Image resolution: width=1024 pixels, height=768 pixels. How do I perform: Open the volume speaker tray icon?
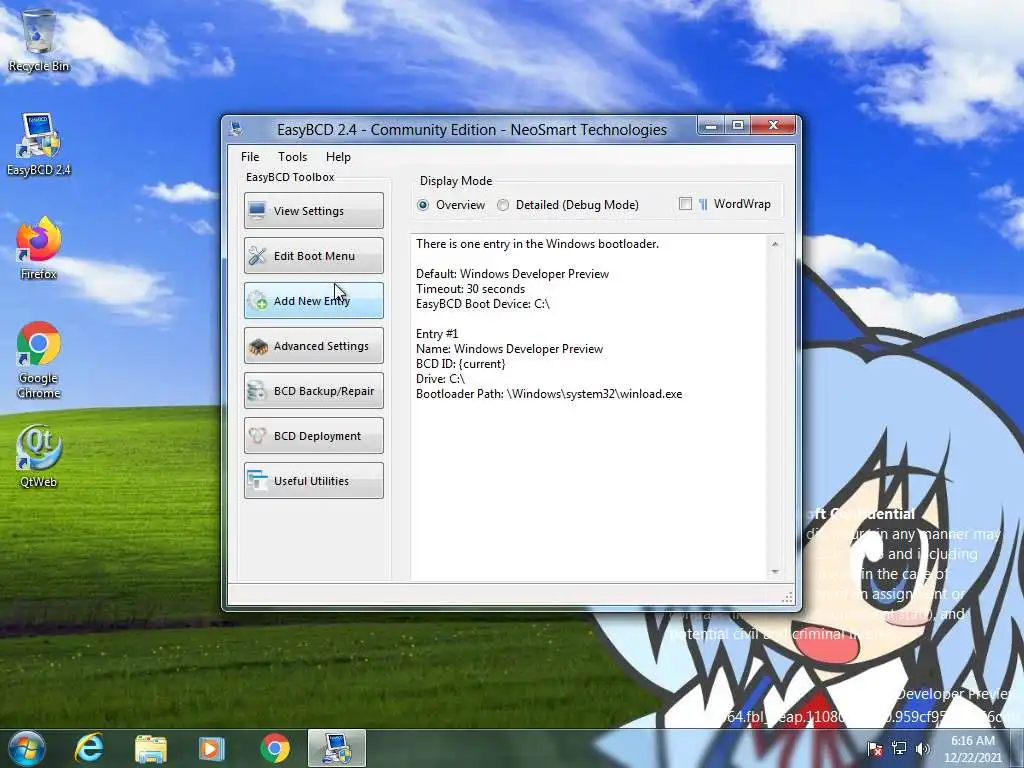(x=923, y=748)
